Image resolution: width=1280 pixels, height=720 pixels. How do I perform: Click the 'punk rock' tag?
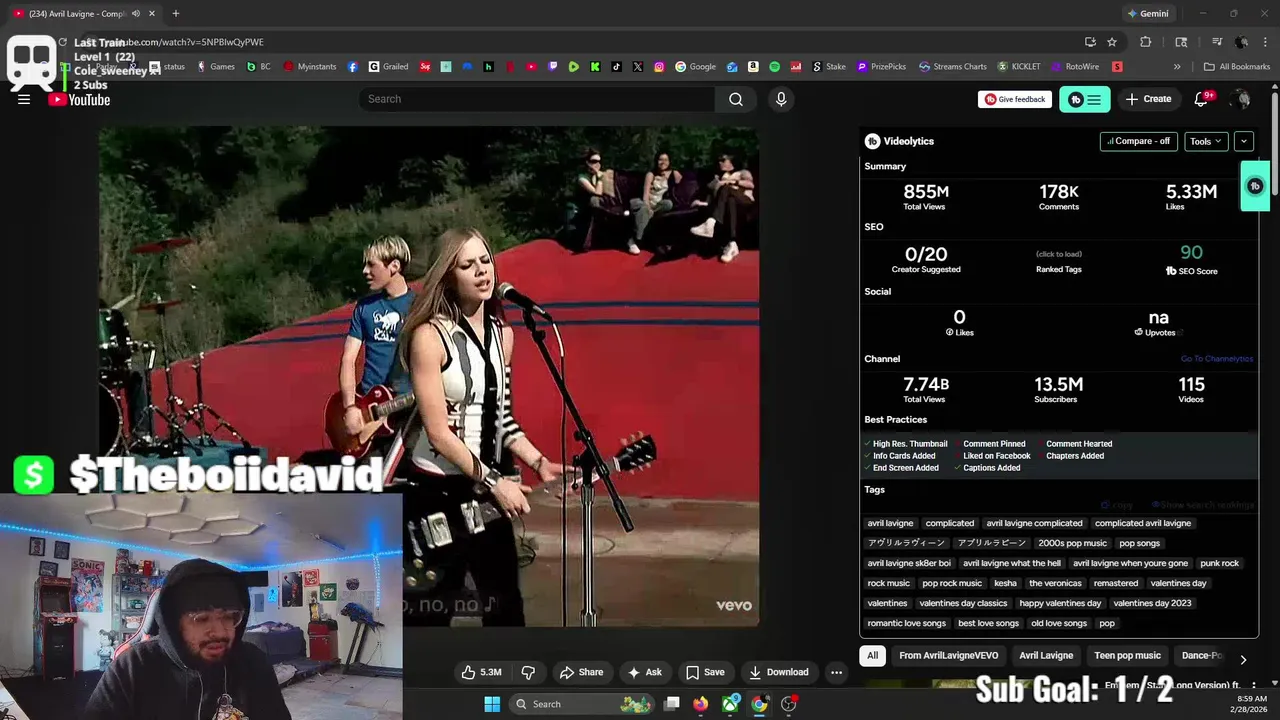[1219, 563]
